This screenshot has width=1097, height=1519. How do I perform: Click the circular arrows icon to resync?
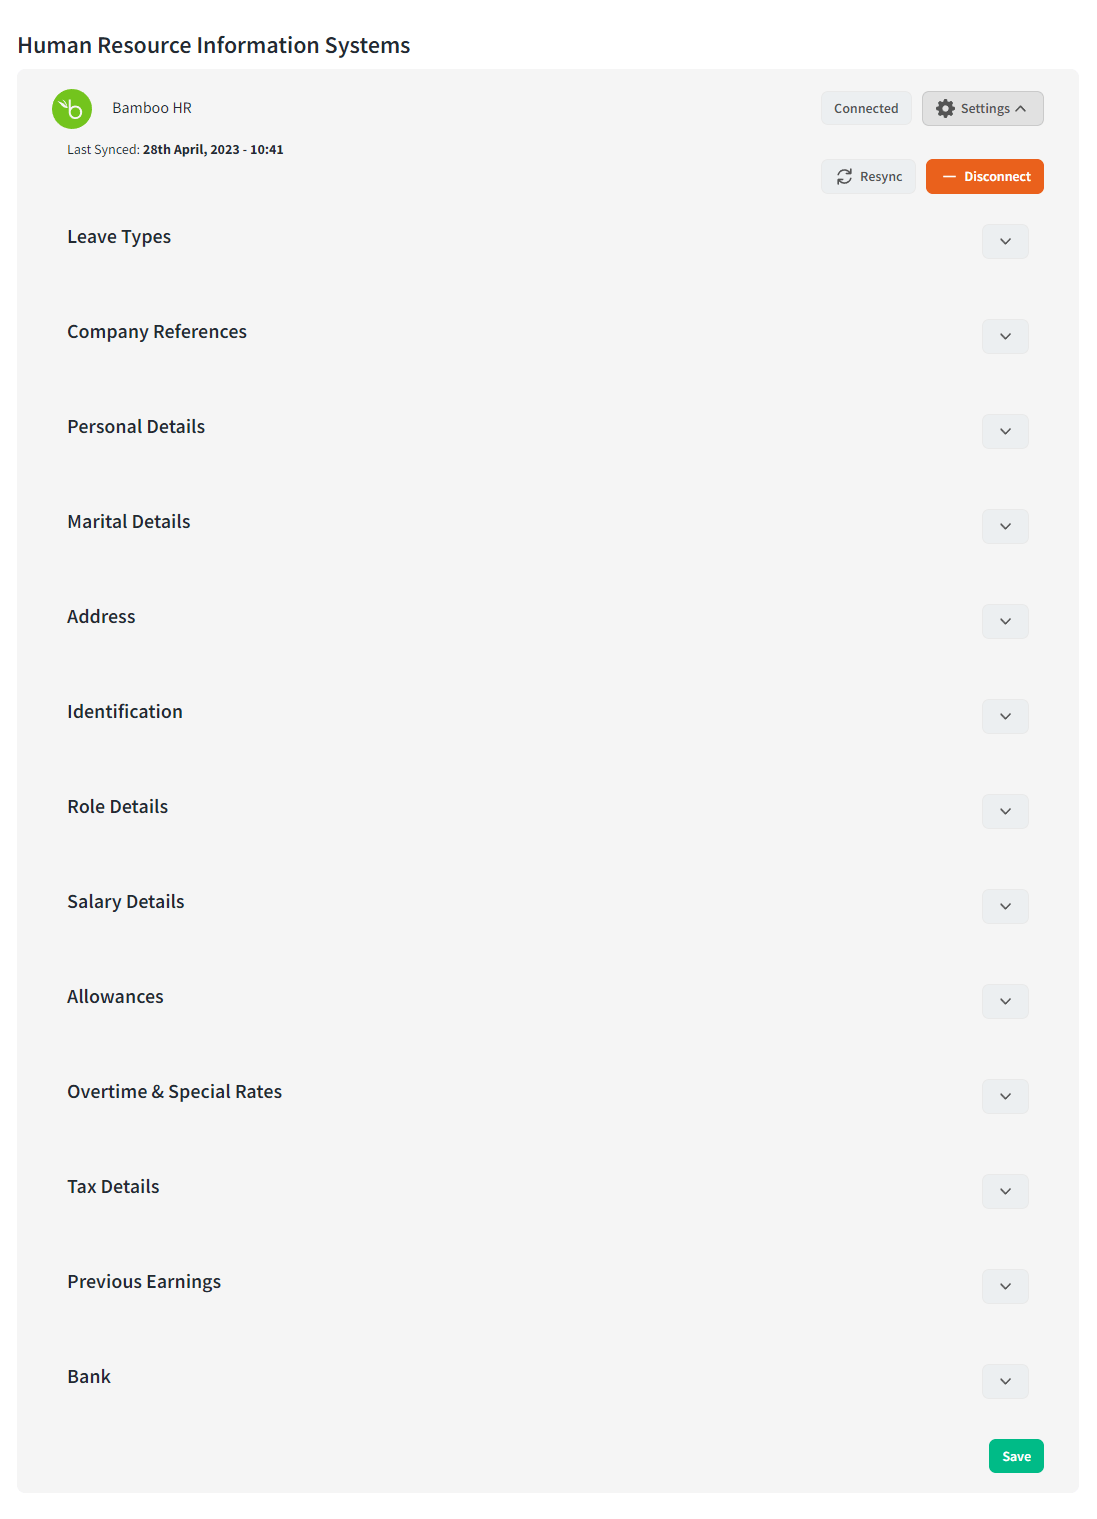point(844,176)
